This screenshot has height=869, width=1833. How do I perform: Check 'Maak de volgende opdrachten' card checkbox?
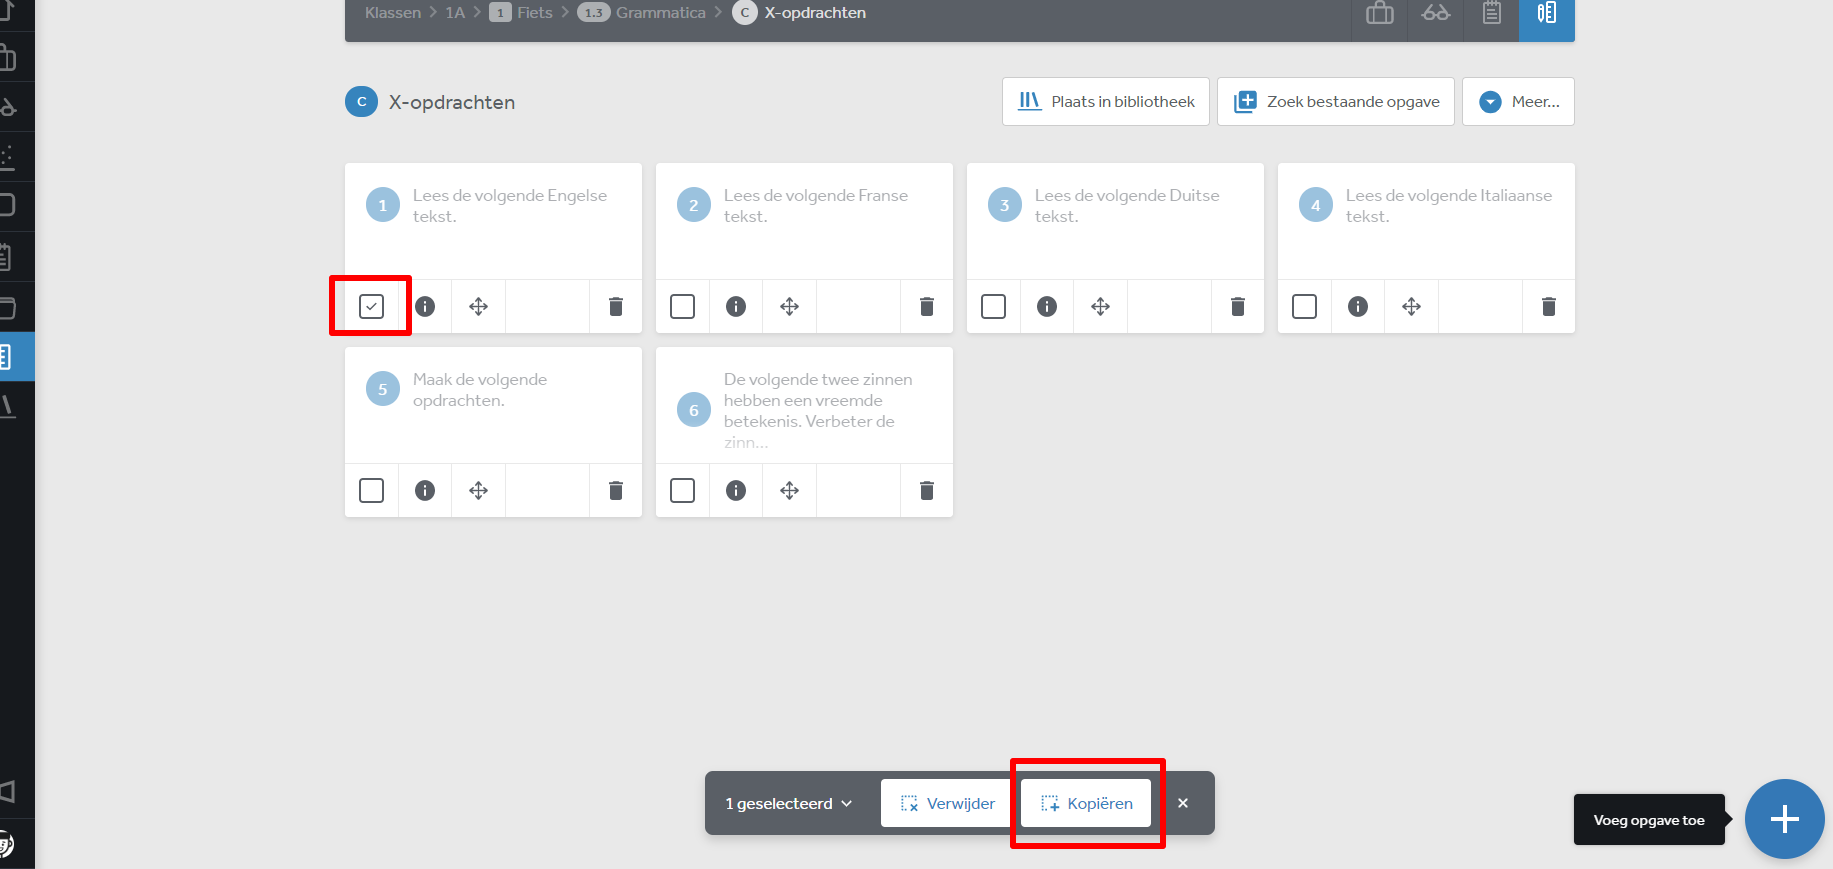(x=371, y=490)
